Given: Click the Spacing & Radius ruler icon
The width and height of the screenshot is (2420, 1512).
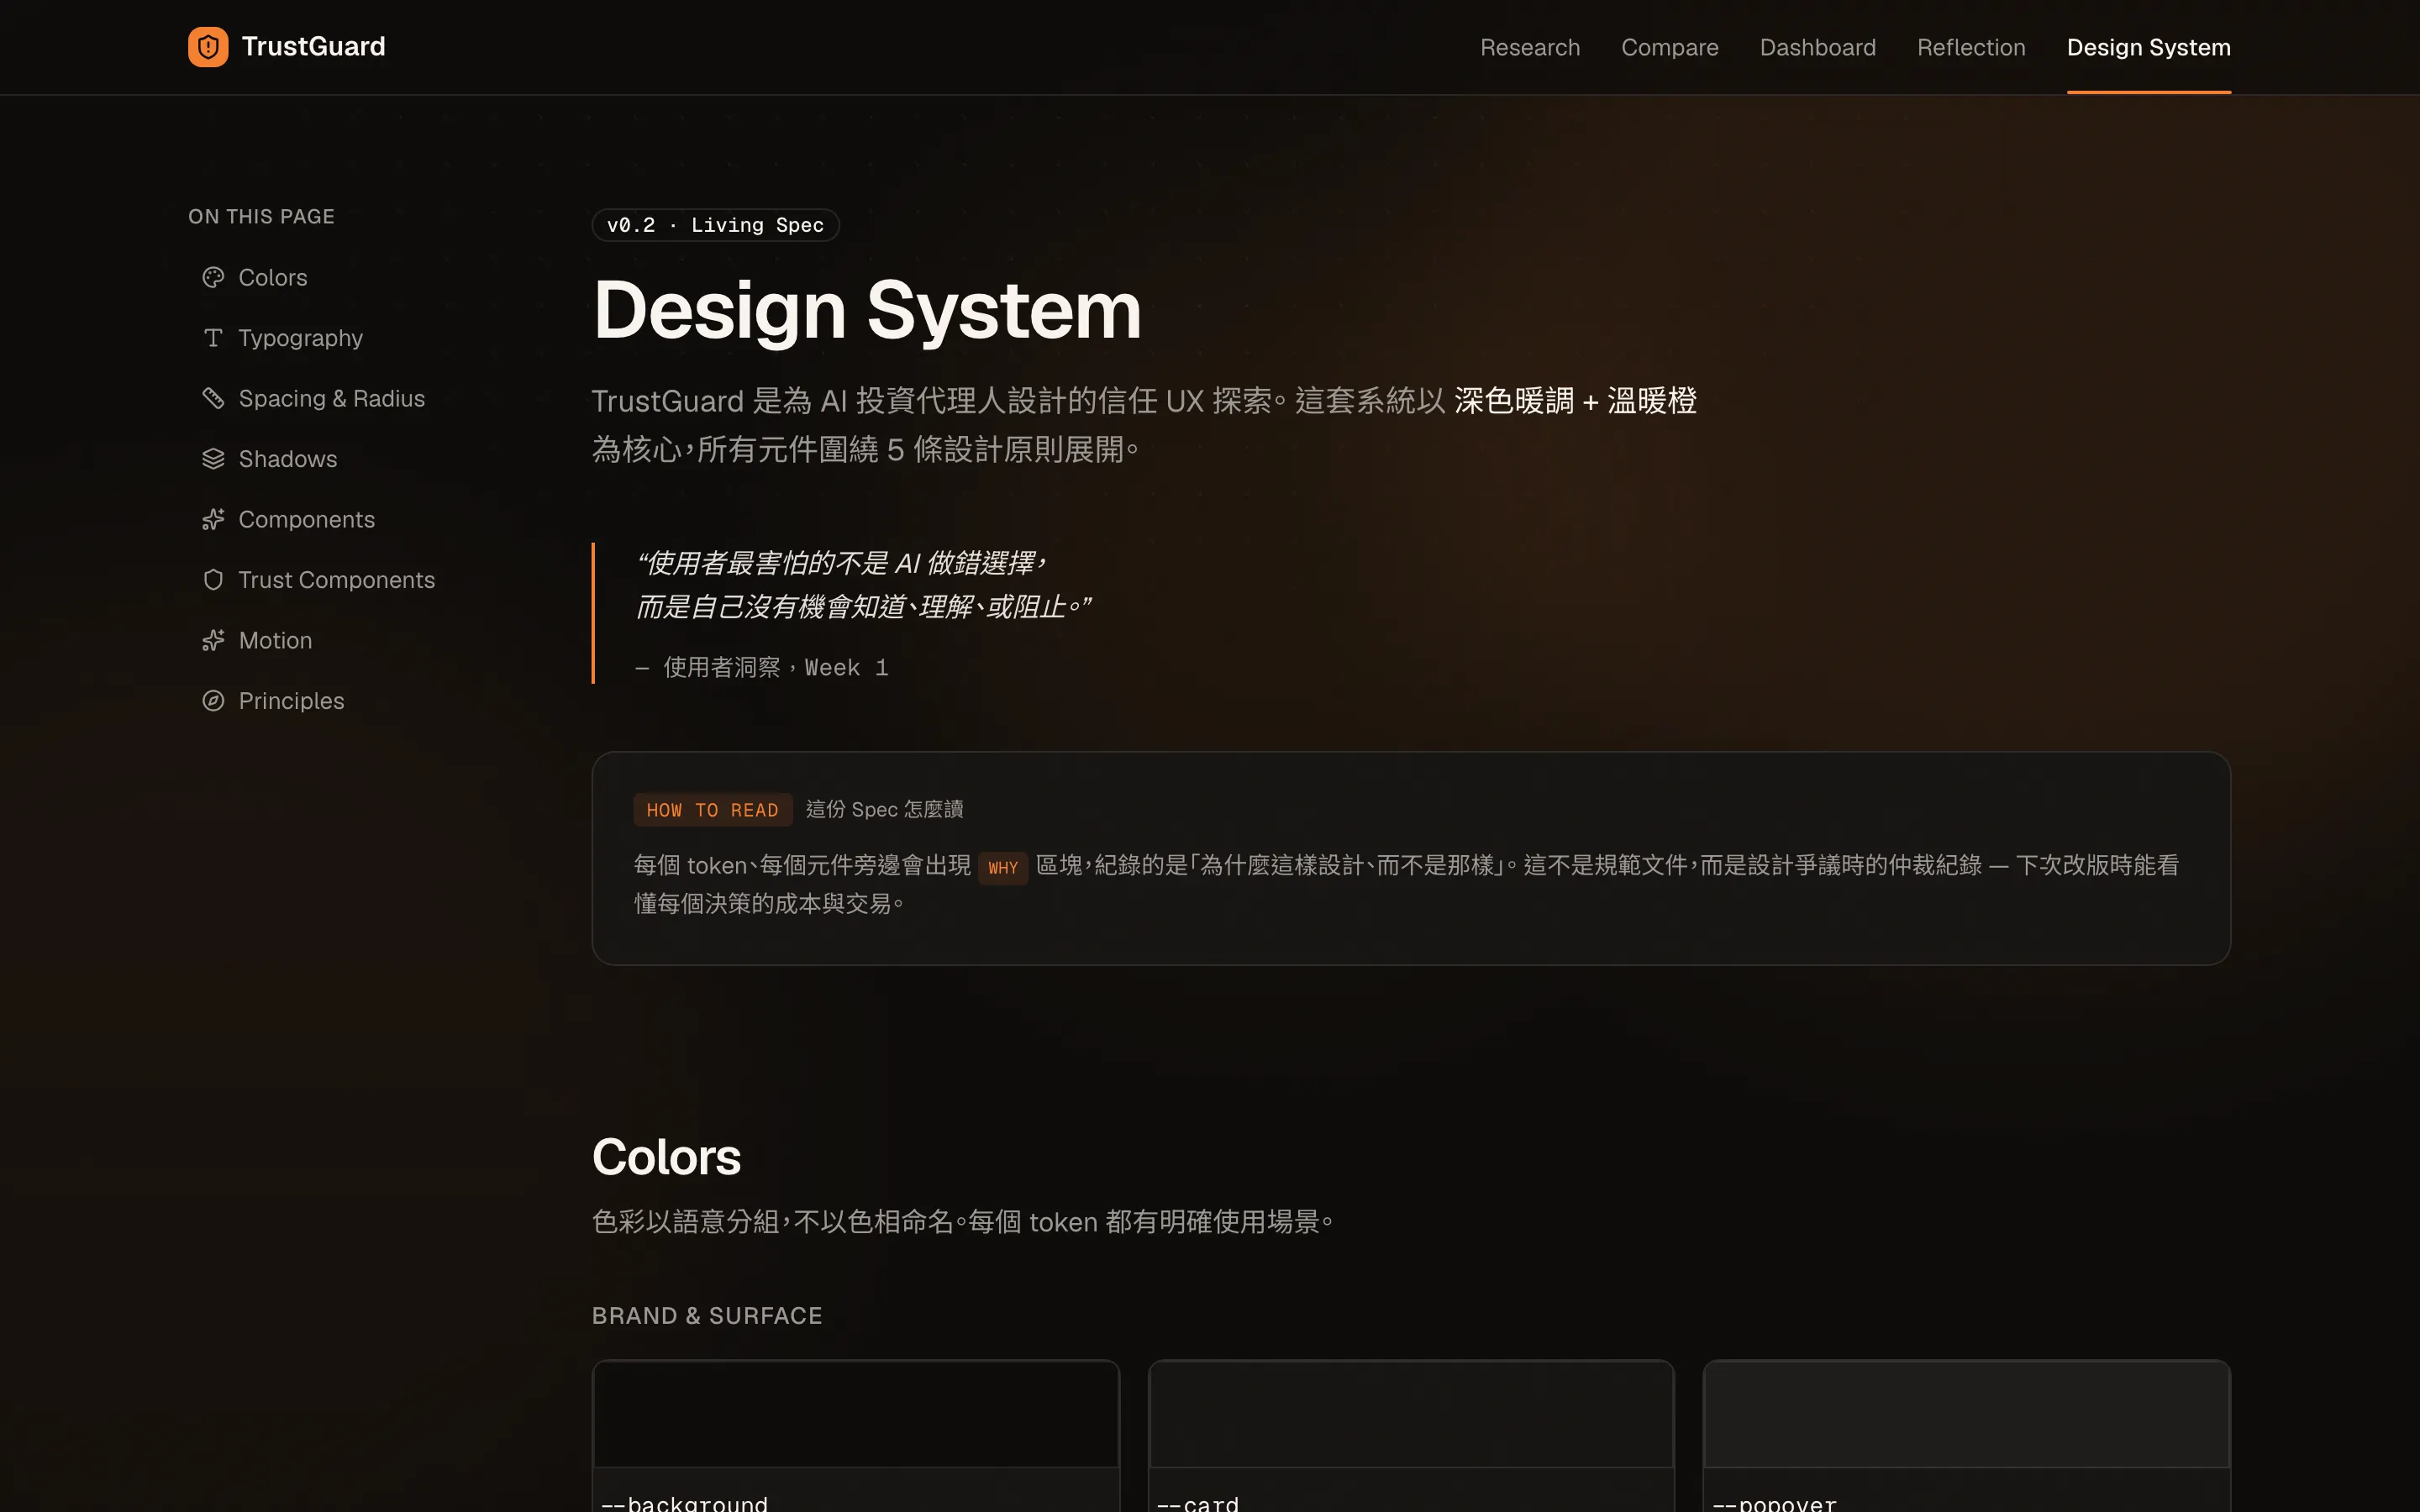Looking at the screenshot, I should pos(213,398).
